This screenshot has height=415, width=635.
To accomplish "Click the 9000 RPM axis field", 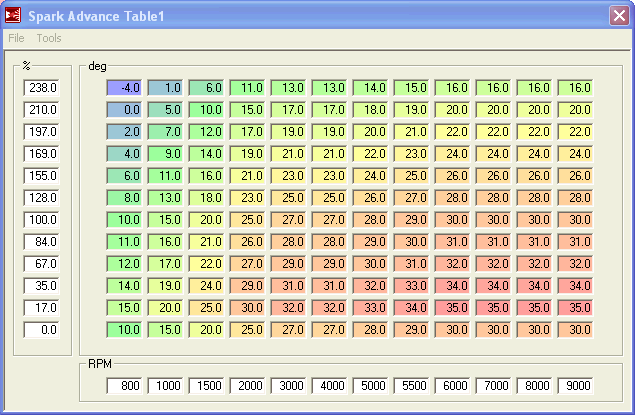I will pyautogui.click(x=576, y=386).
